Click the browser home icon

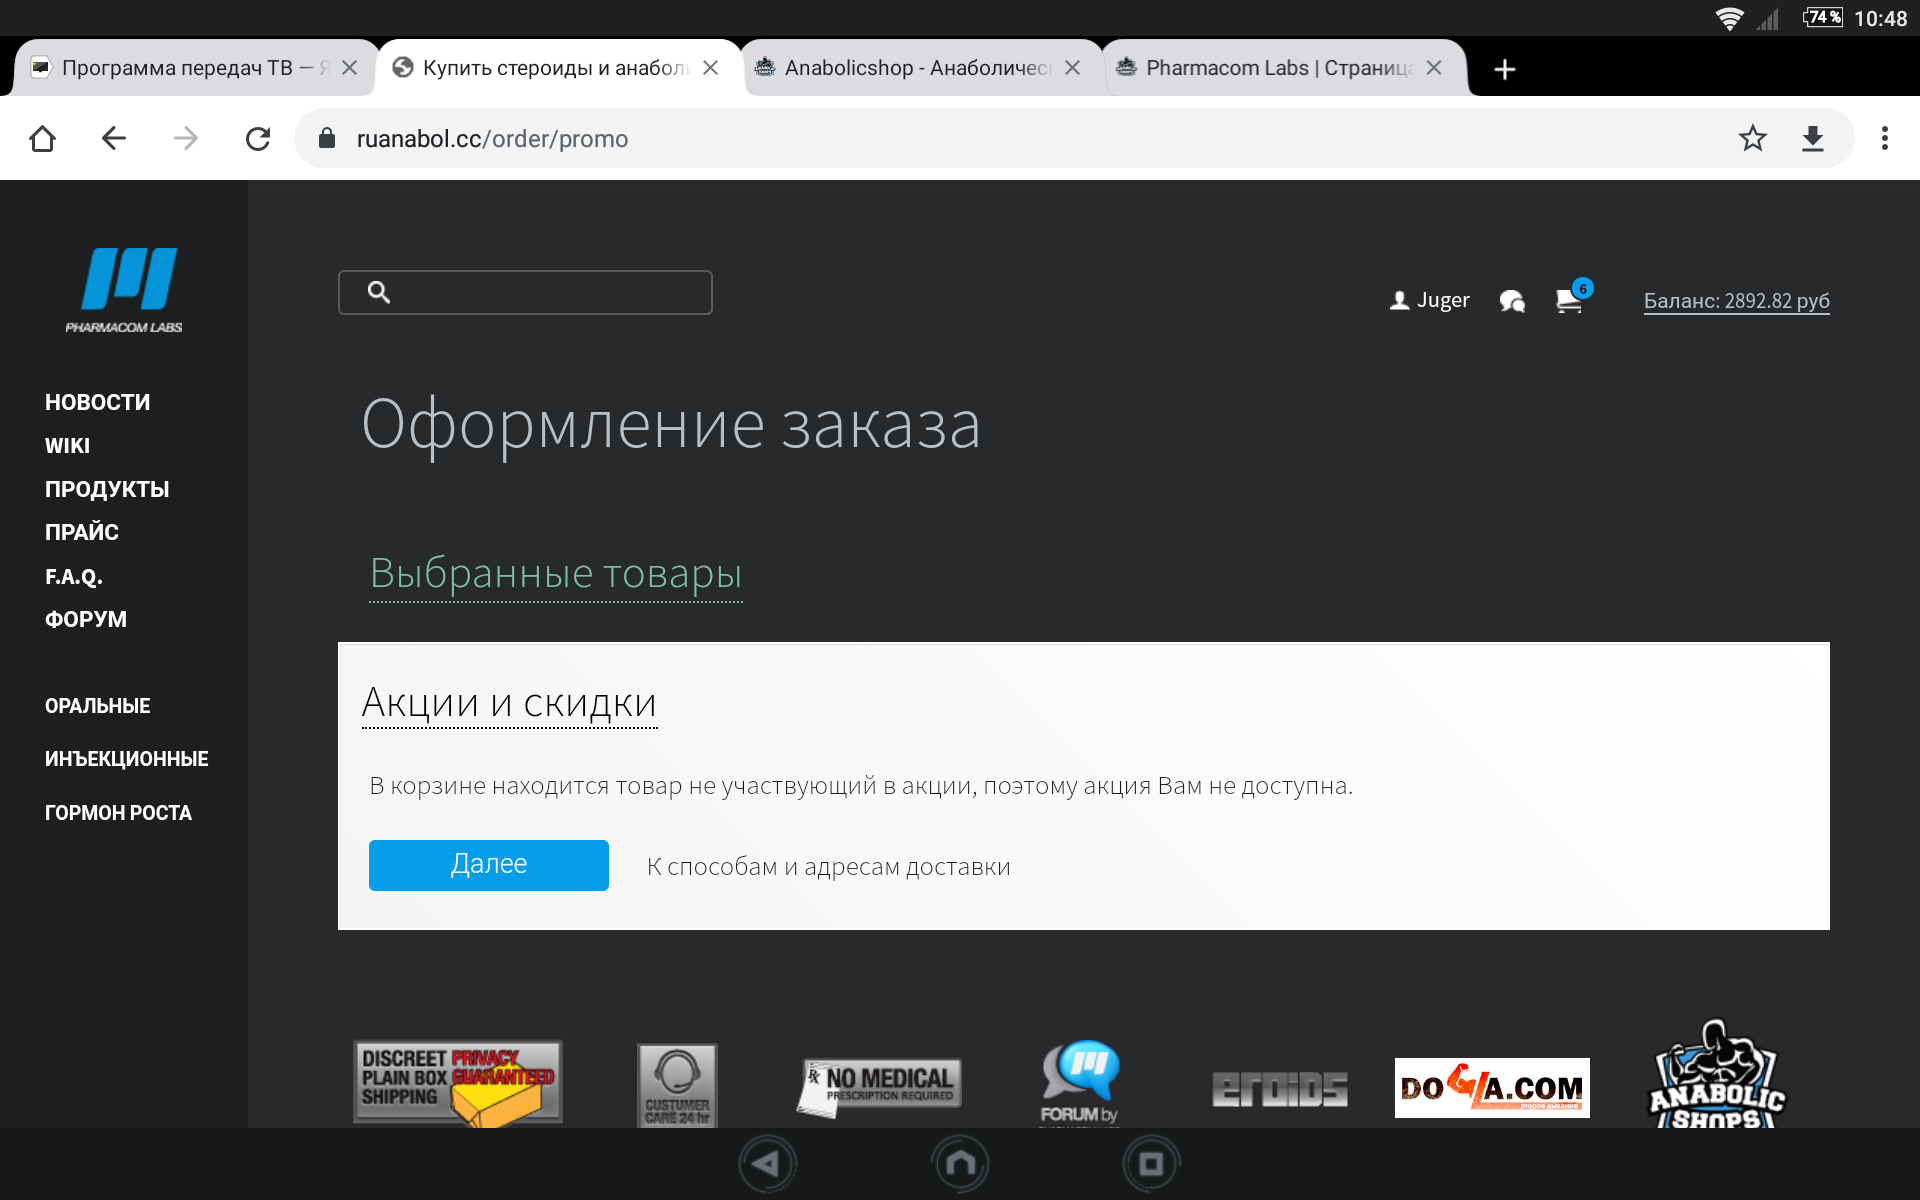[x=42, y=138]
